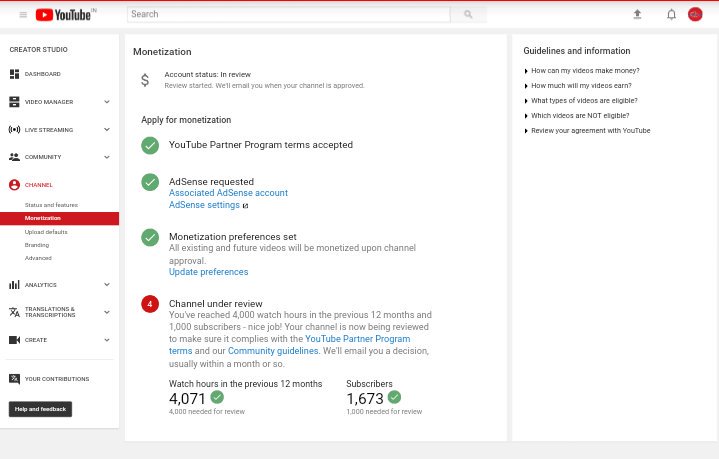Expand the Create chevron
The width and height of the screenshot is (719, 459).
point(107,340)
